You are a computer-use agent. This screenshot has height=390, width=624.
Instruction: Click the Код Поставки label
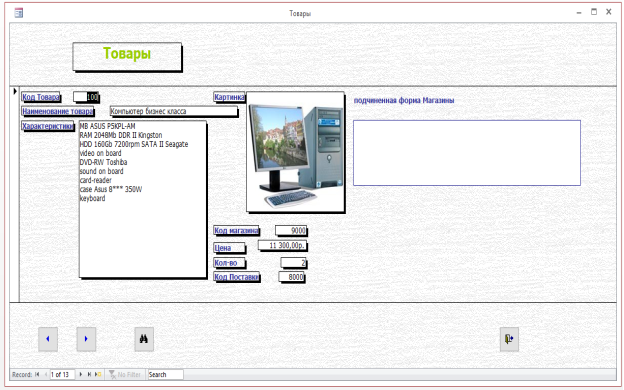[x=237, y=277]
